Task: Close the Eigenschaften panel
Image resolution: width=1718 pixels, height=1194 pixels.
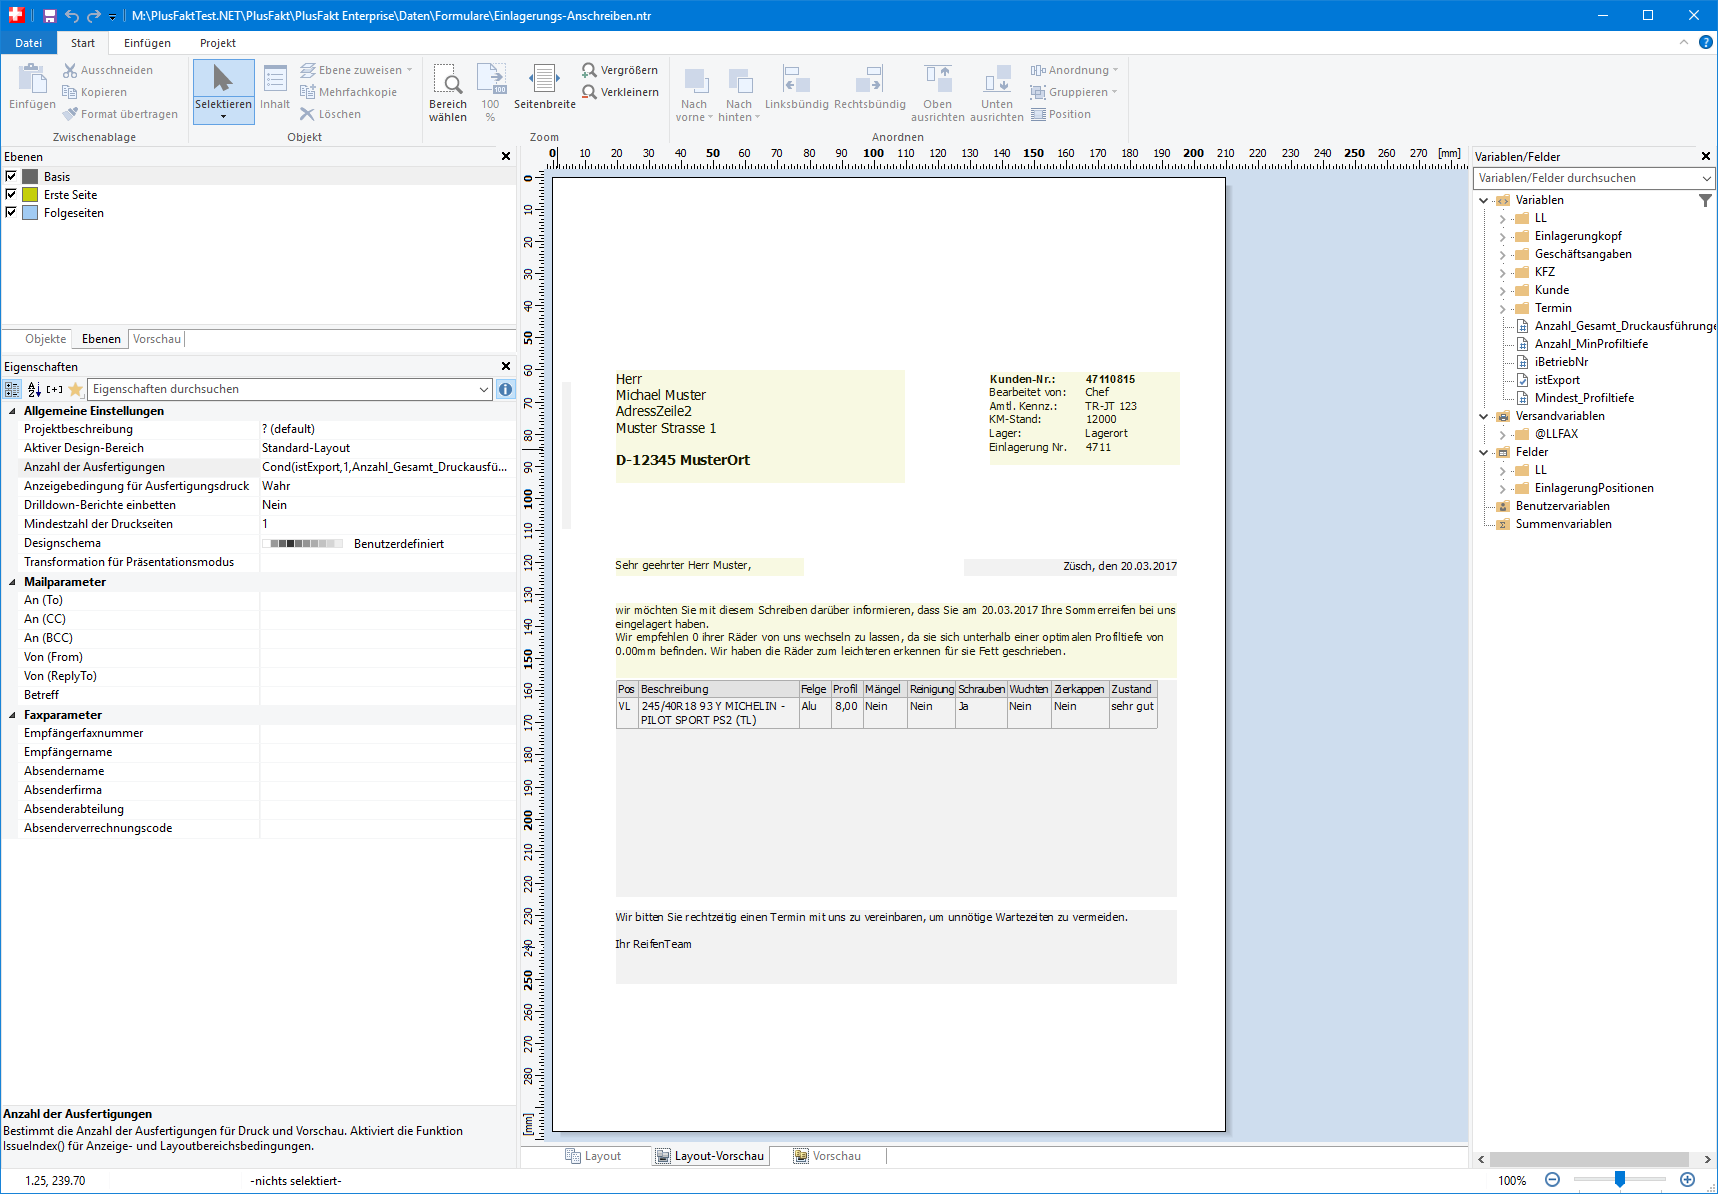Action: point(506,366)
